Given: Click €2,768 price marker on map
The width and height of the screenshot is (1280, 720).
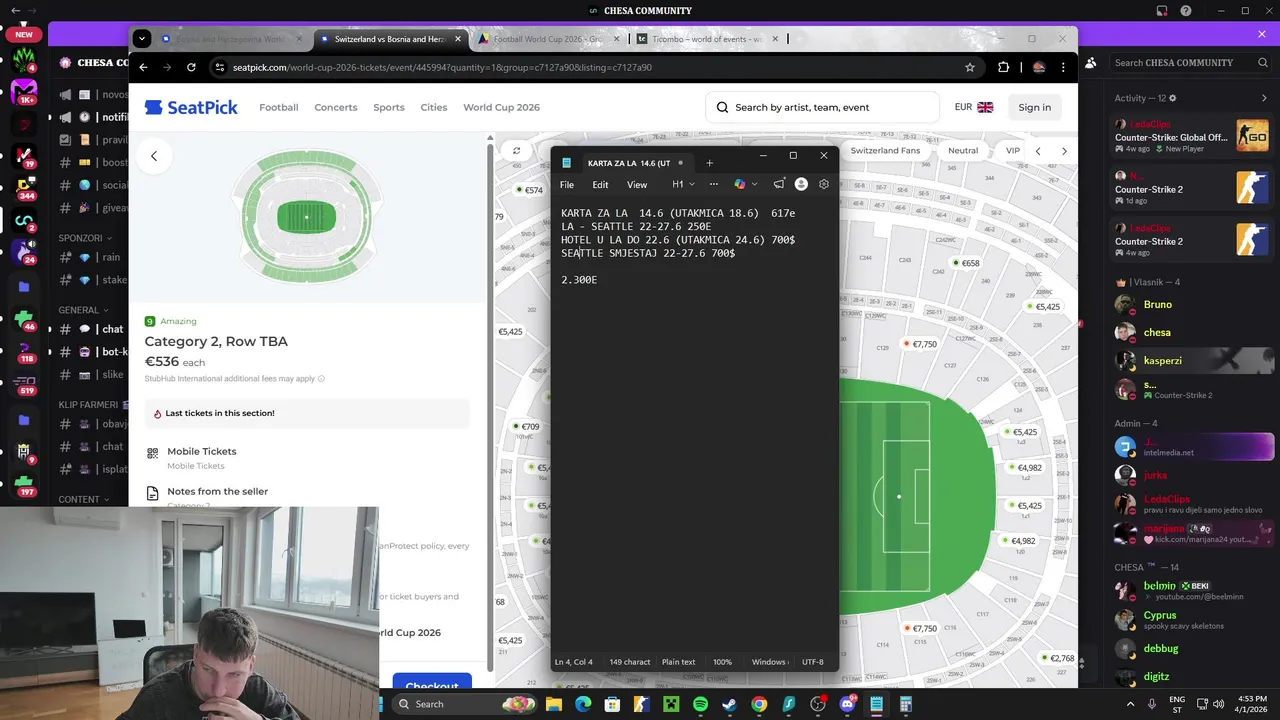Looking at the screenshot, I should [1057, 658].
